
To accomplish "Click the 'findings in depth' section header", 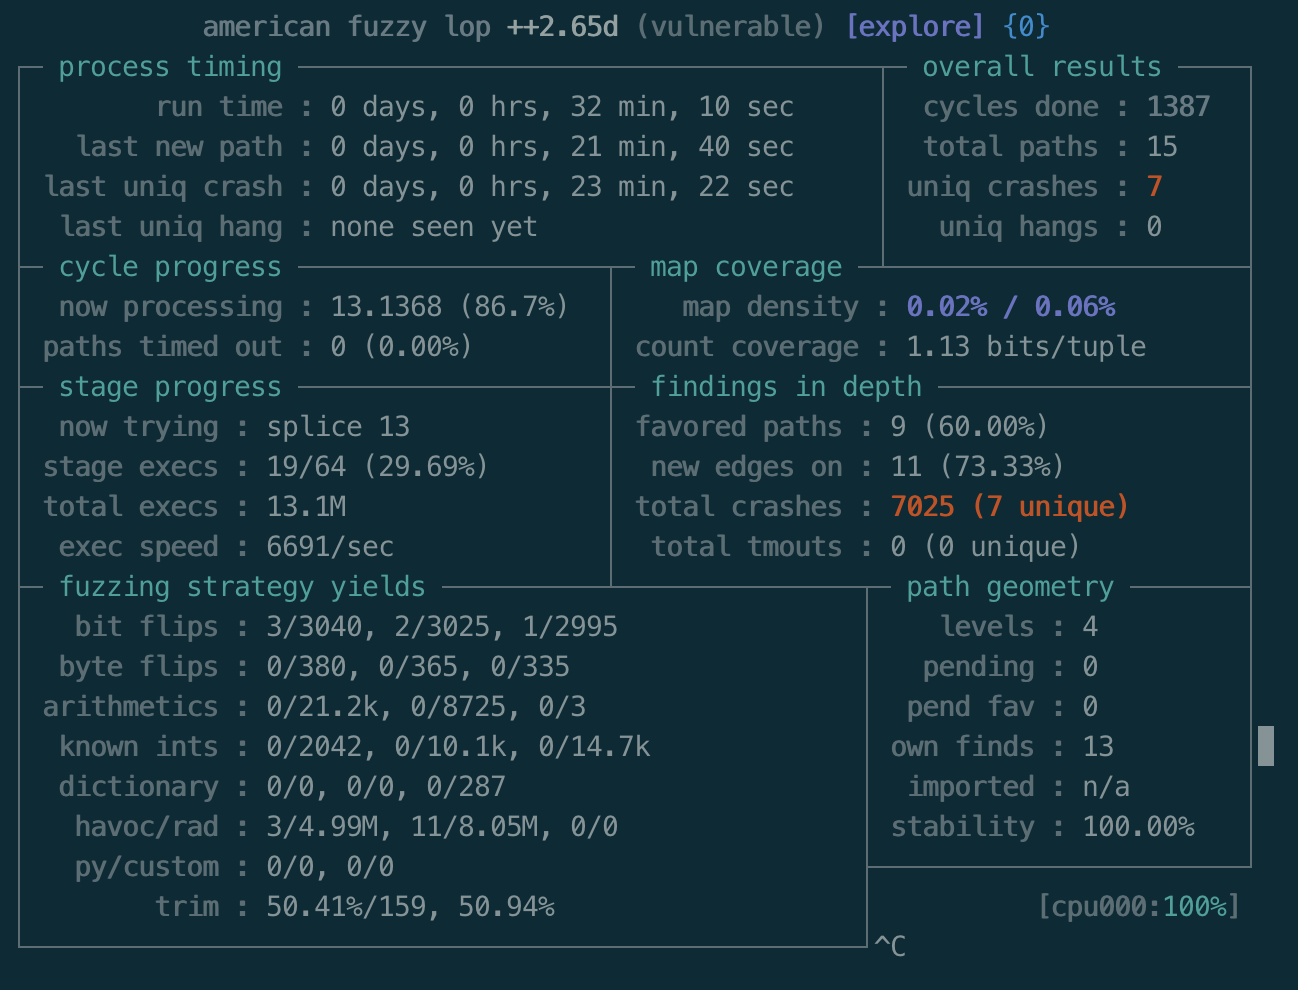I will [x=786, y=387].
